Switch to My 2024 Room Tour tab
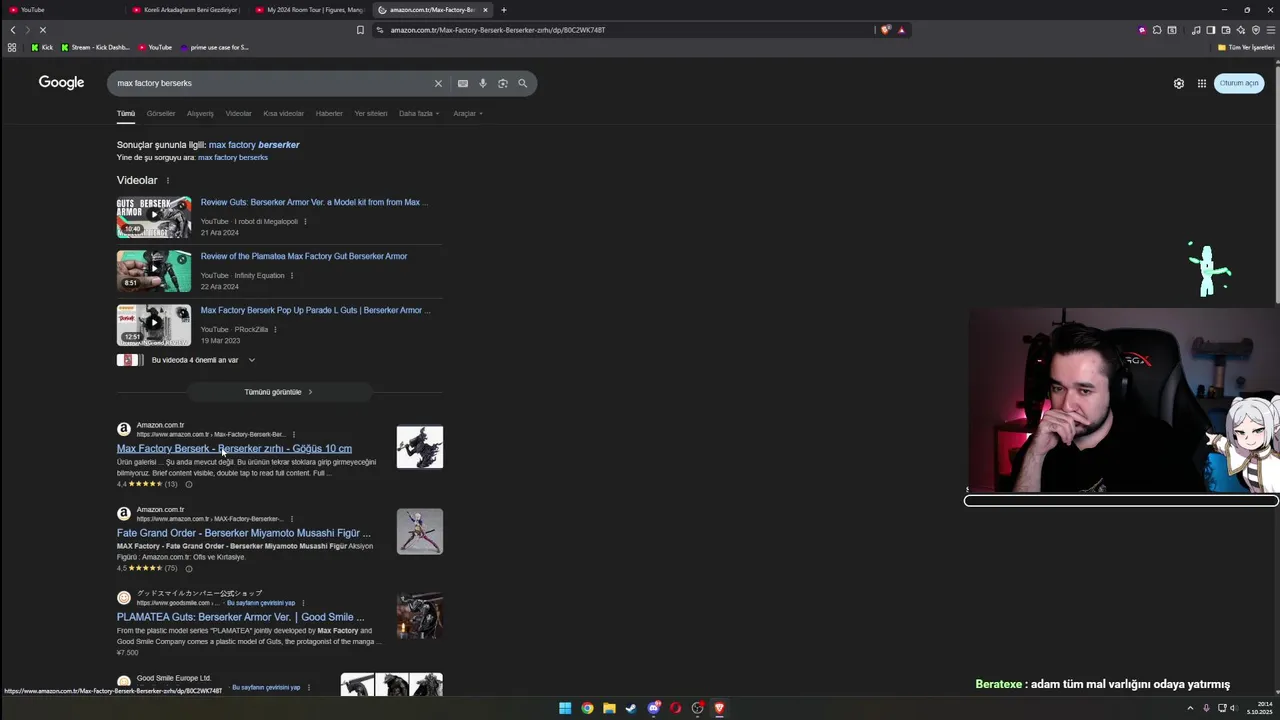The width and height of the screenshot is (1280, 720). pos(308,10)
